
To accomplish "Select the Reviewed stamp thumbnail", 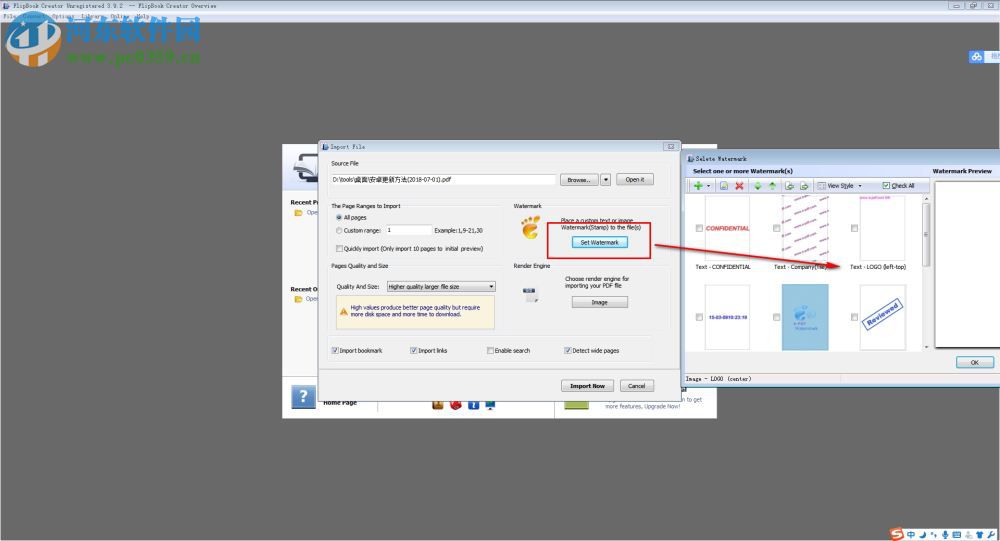I will 883,317.
